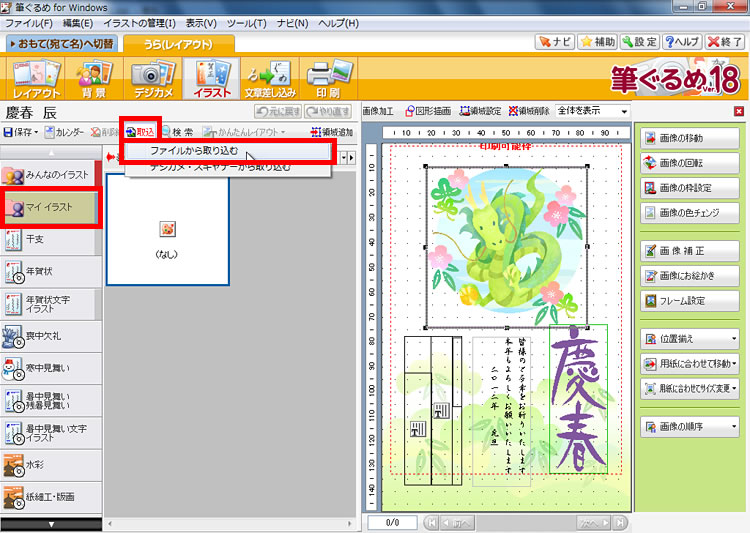Close the right panel with red X
Screen dimensions: 750x533
pos(739,111)
